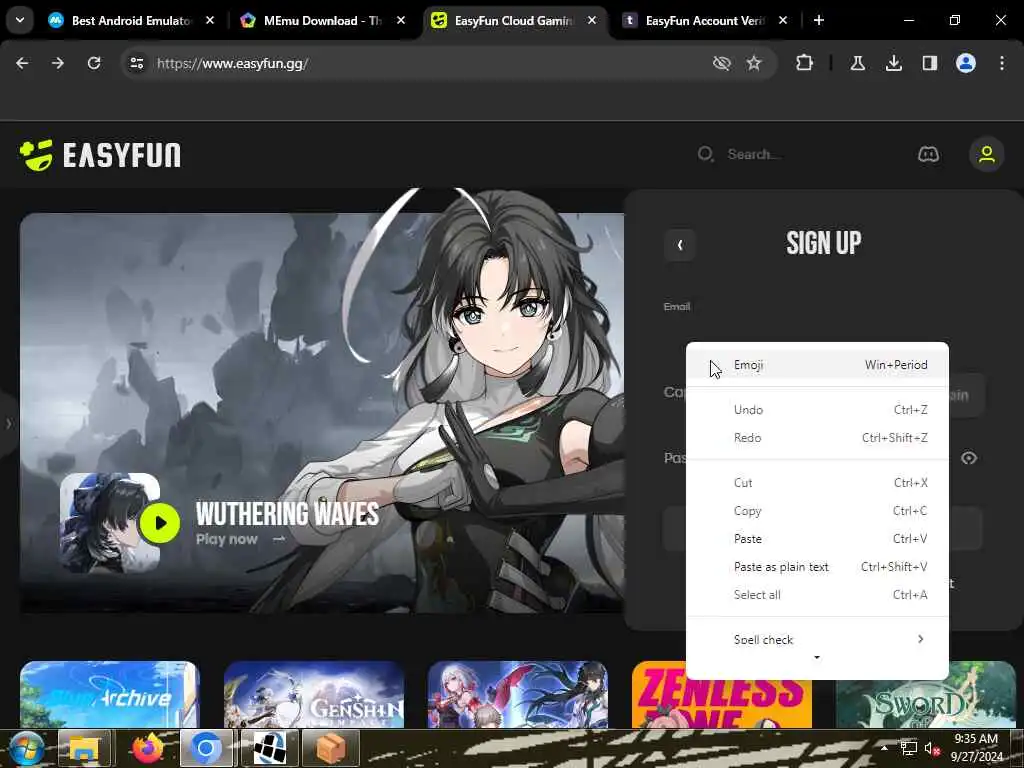
Task: Click the network tray icon
Action: pyautogui.click(x=908, y=748)
